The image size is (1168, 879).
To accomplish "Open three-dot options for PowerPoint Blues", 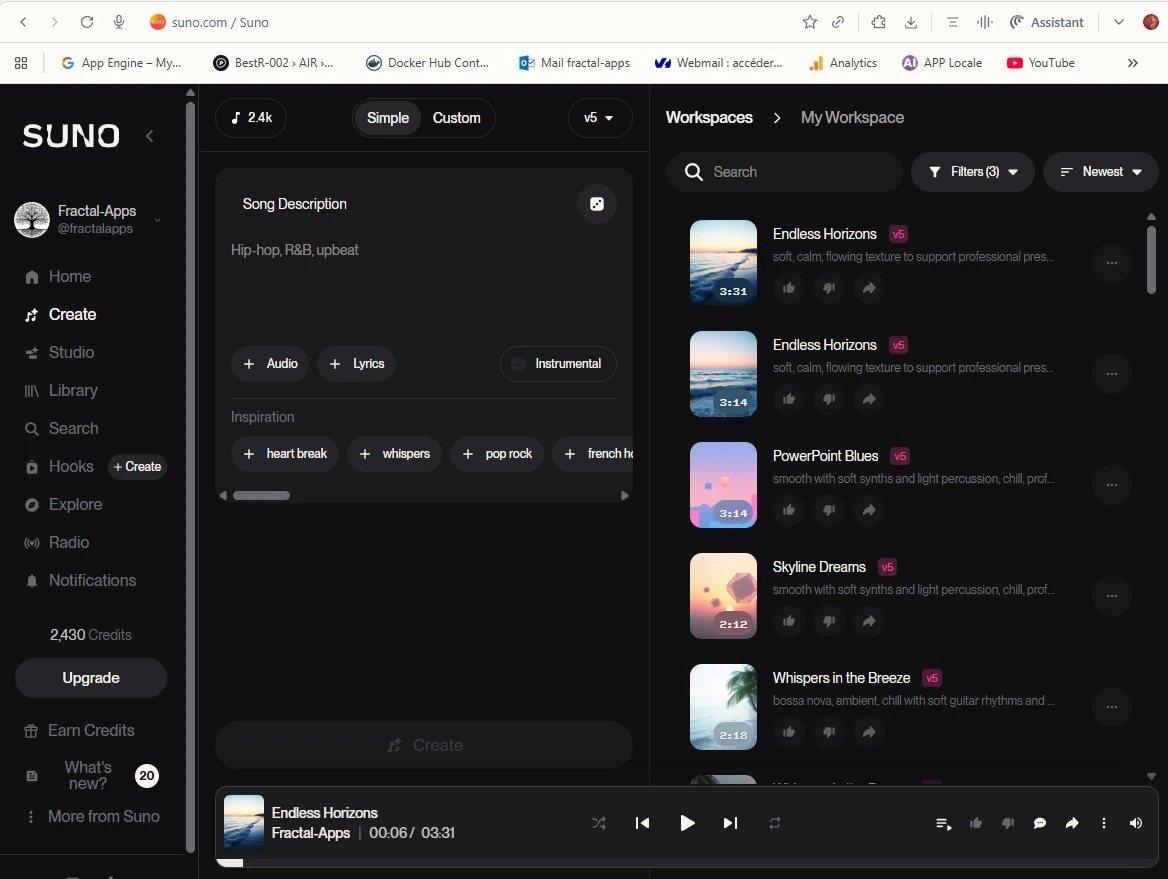I will click(x=1111, y=485).
